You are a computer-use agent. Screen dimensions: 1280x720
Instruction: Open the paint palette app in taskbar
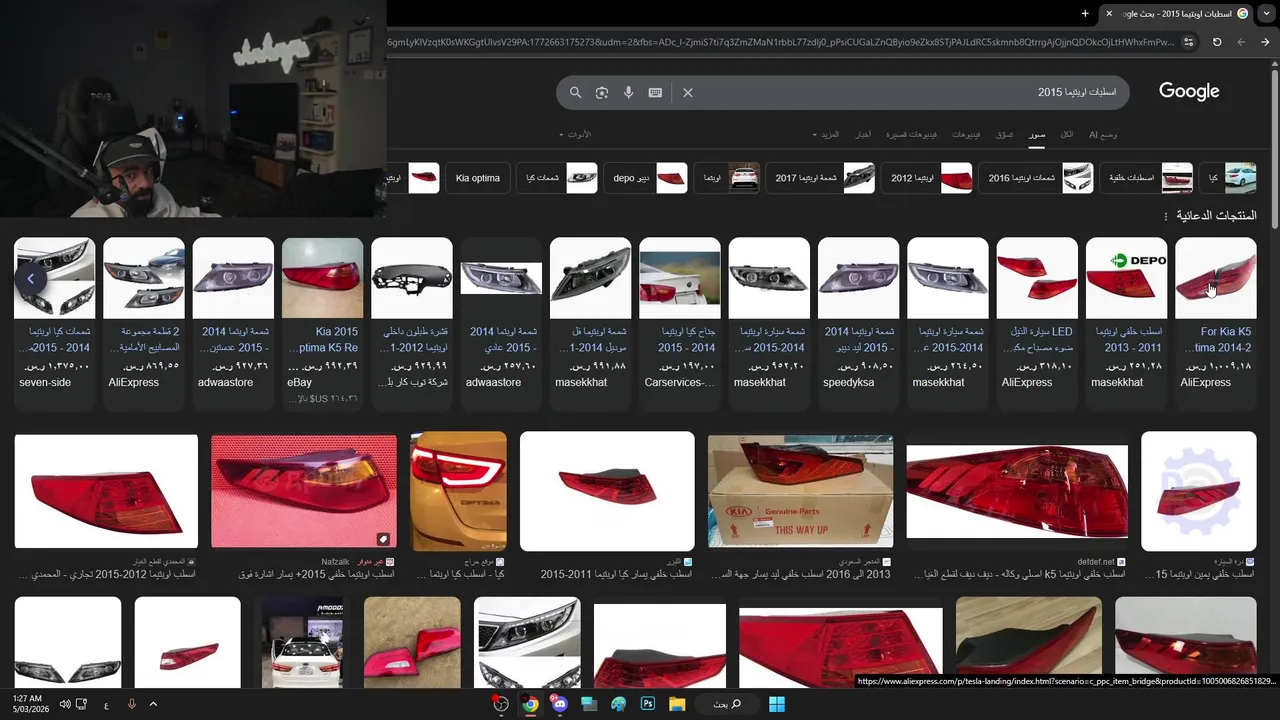tap(618, 704)
